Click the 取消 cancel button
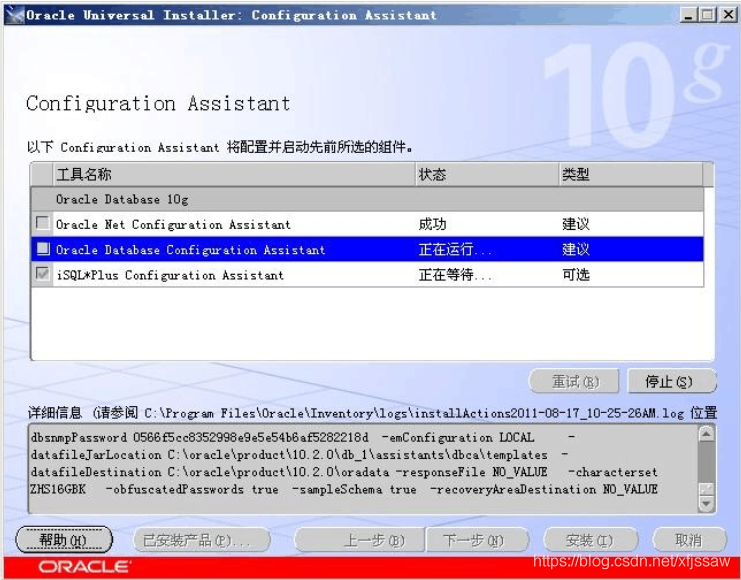Screen dimensions: 741x580 tap(689, 540)
